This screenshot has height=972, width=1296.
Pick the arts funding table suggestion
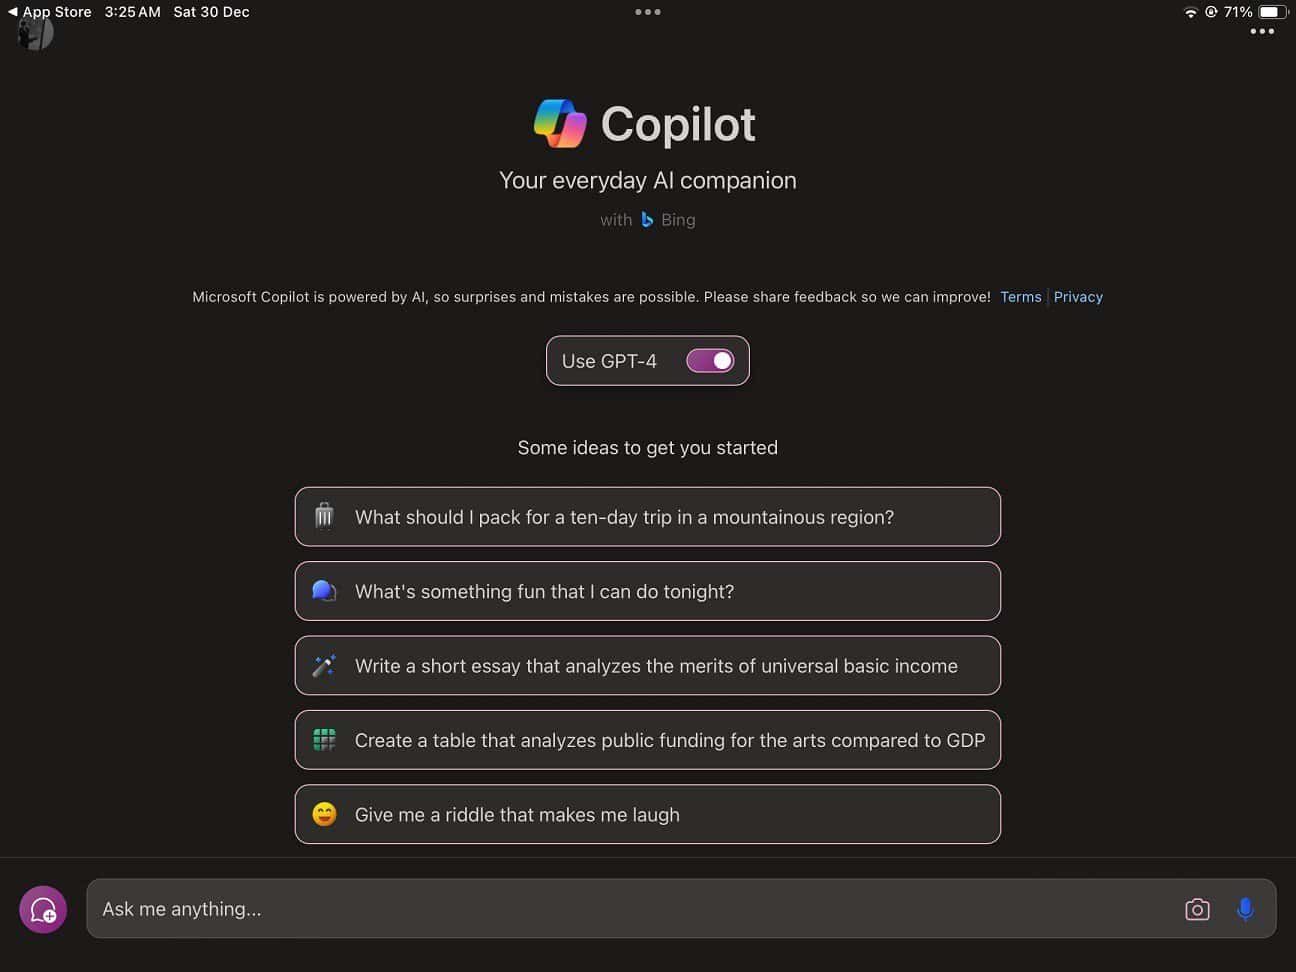[x=648, y=740]
